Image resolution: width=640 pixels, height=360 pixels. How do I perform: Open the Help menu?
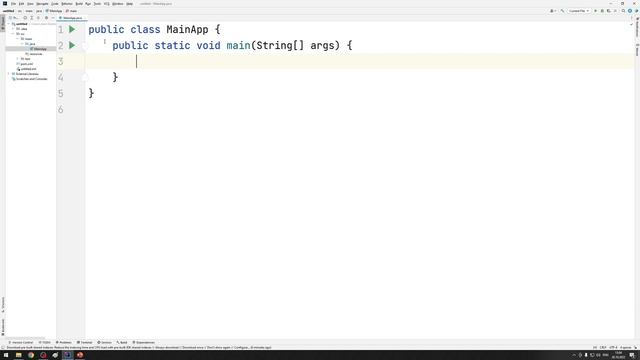[129, 4]
